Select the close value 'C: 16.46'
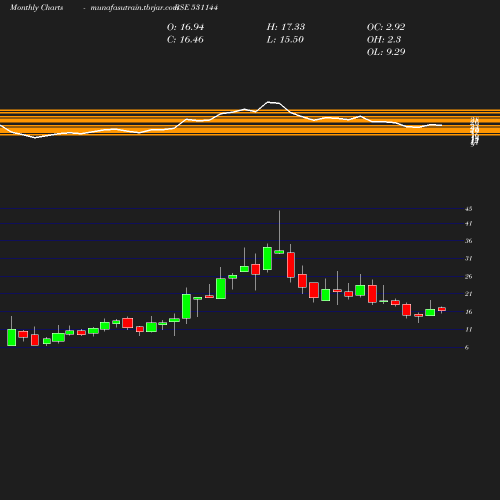This screenshot has height=500, width=500. 185,40
